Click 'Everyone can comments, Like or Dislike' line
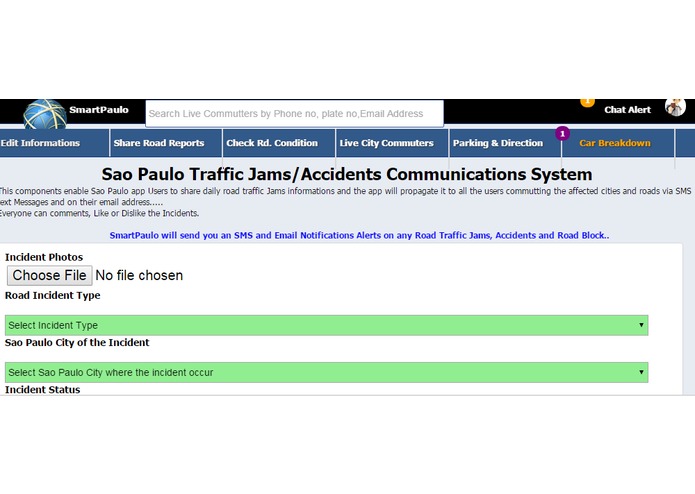Screen dimensions: 695x494 [99, 213]
